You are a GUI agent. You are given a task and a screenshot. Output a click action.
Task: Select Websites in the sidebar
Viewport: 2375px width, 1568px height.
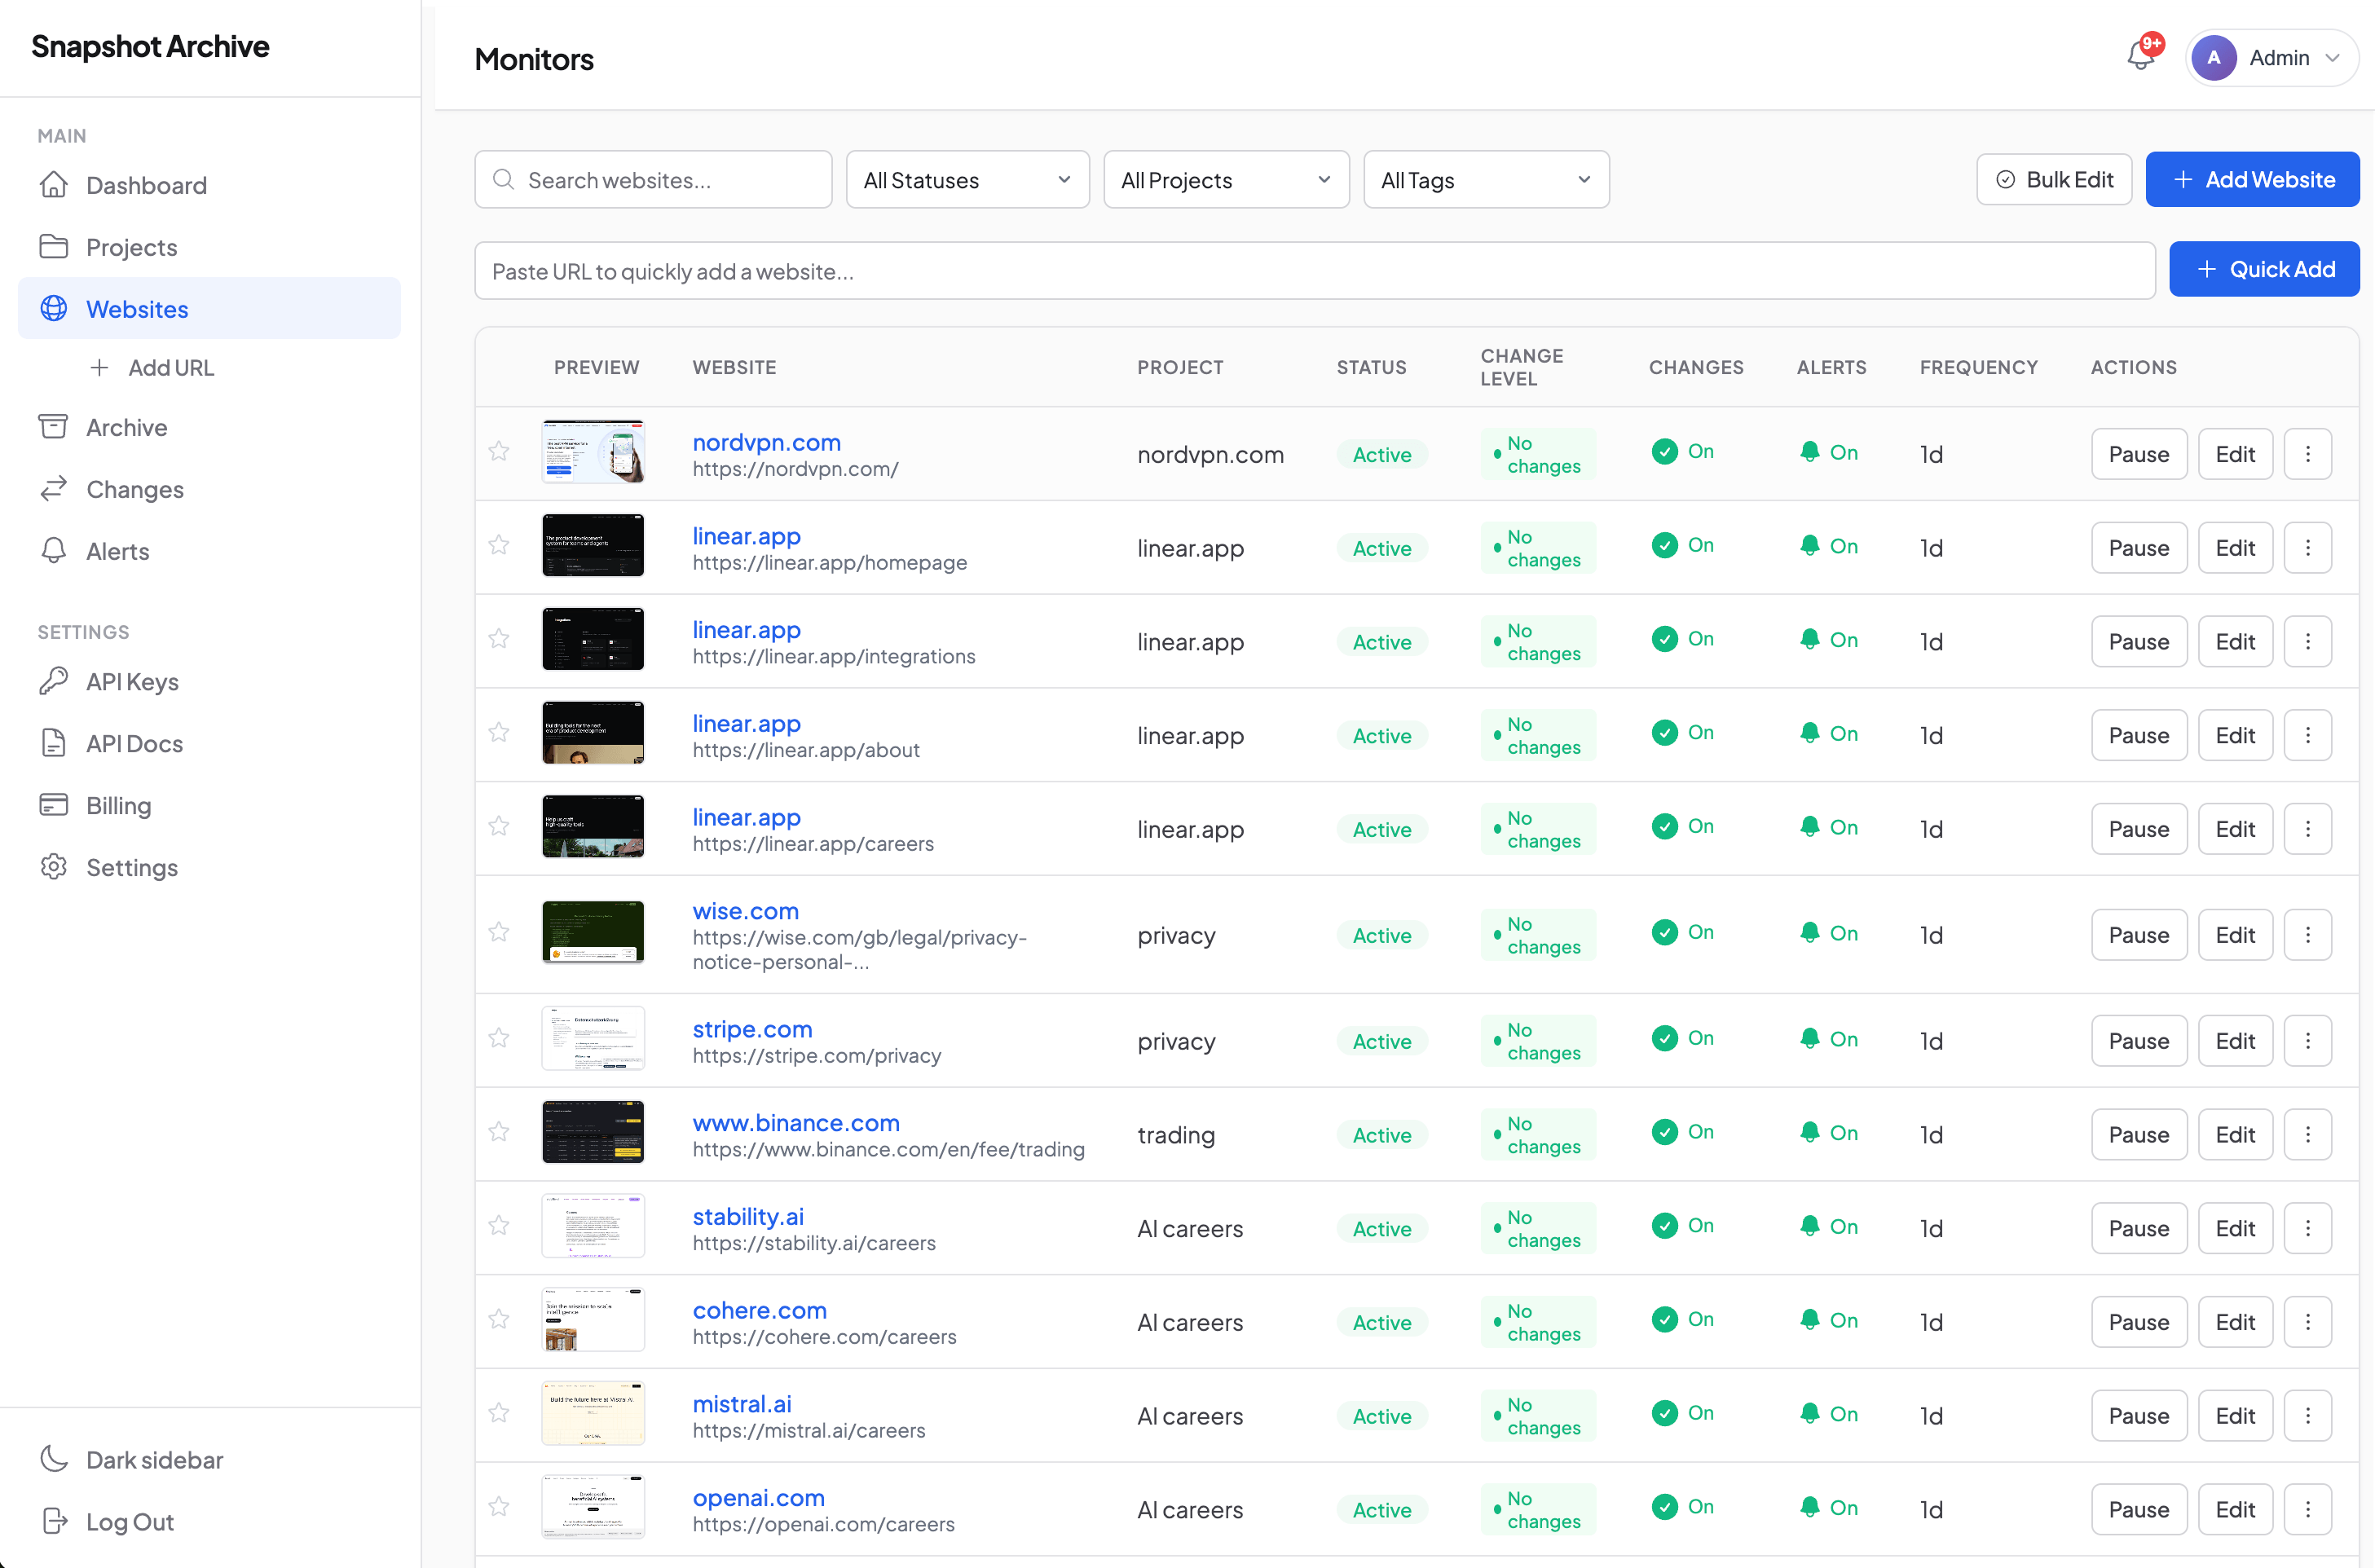pyautogui.click(x=209, y=309)
